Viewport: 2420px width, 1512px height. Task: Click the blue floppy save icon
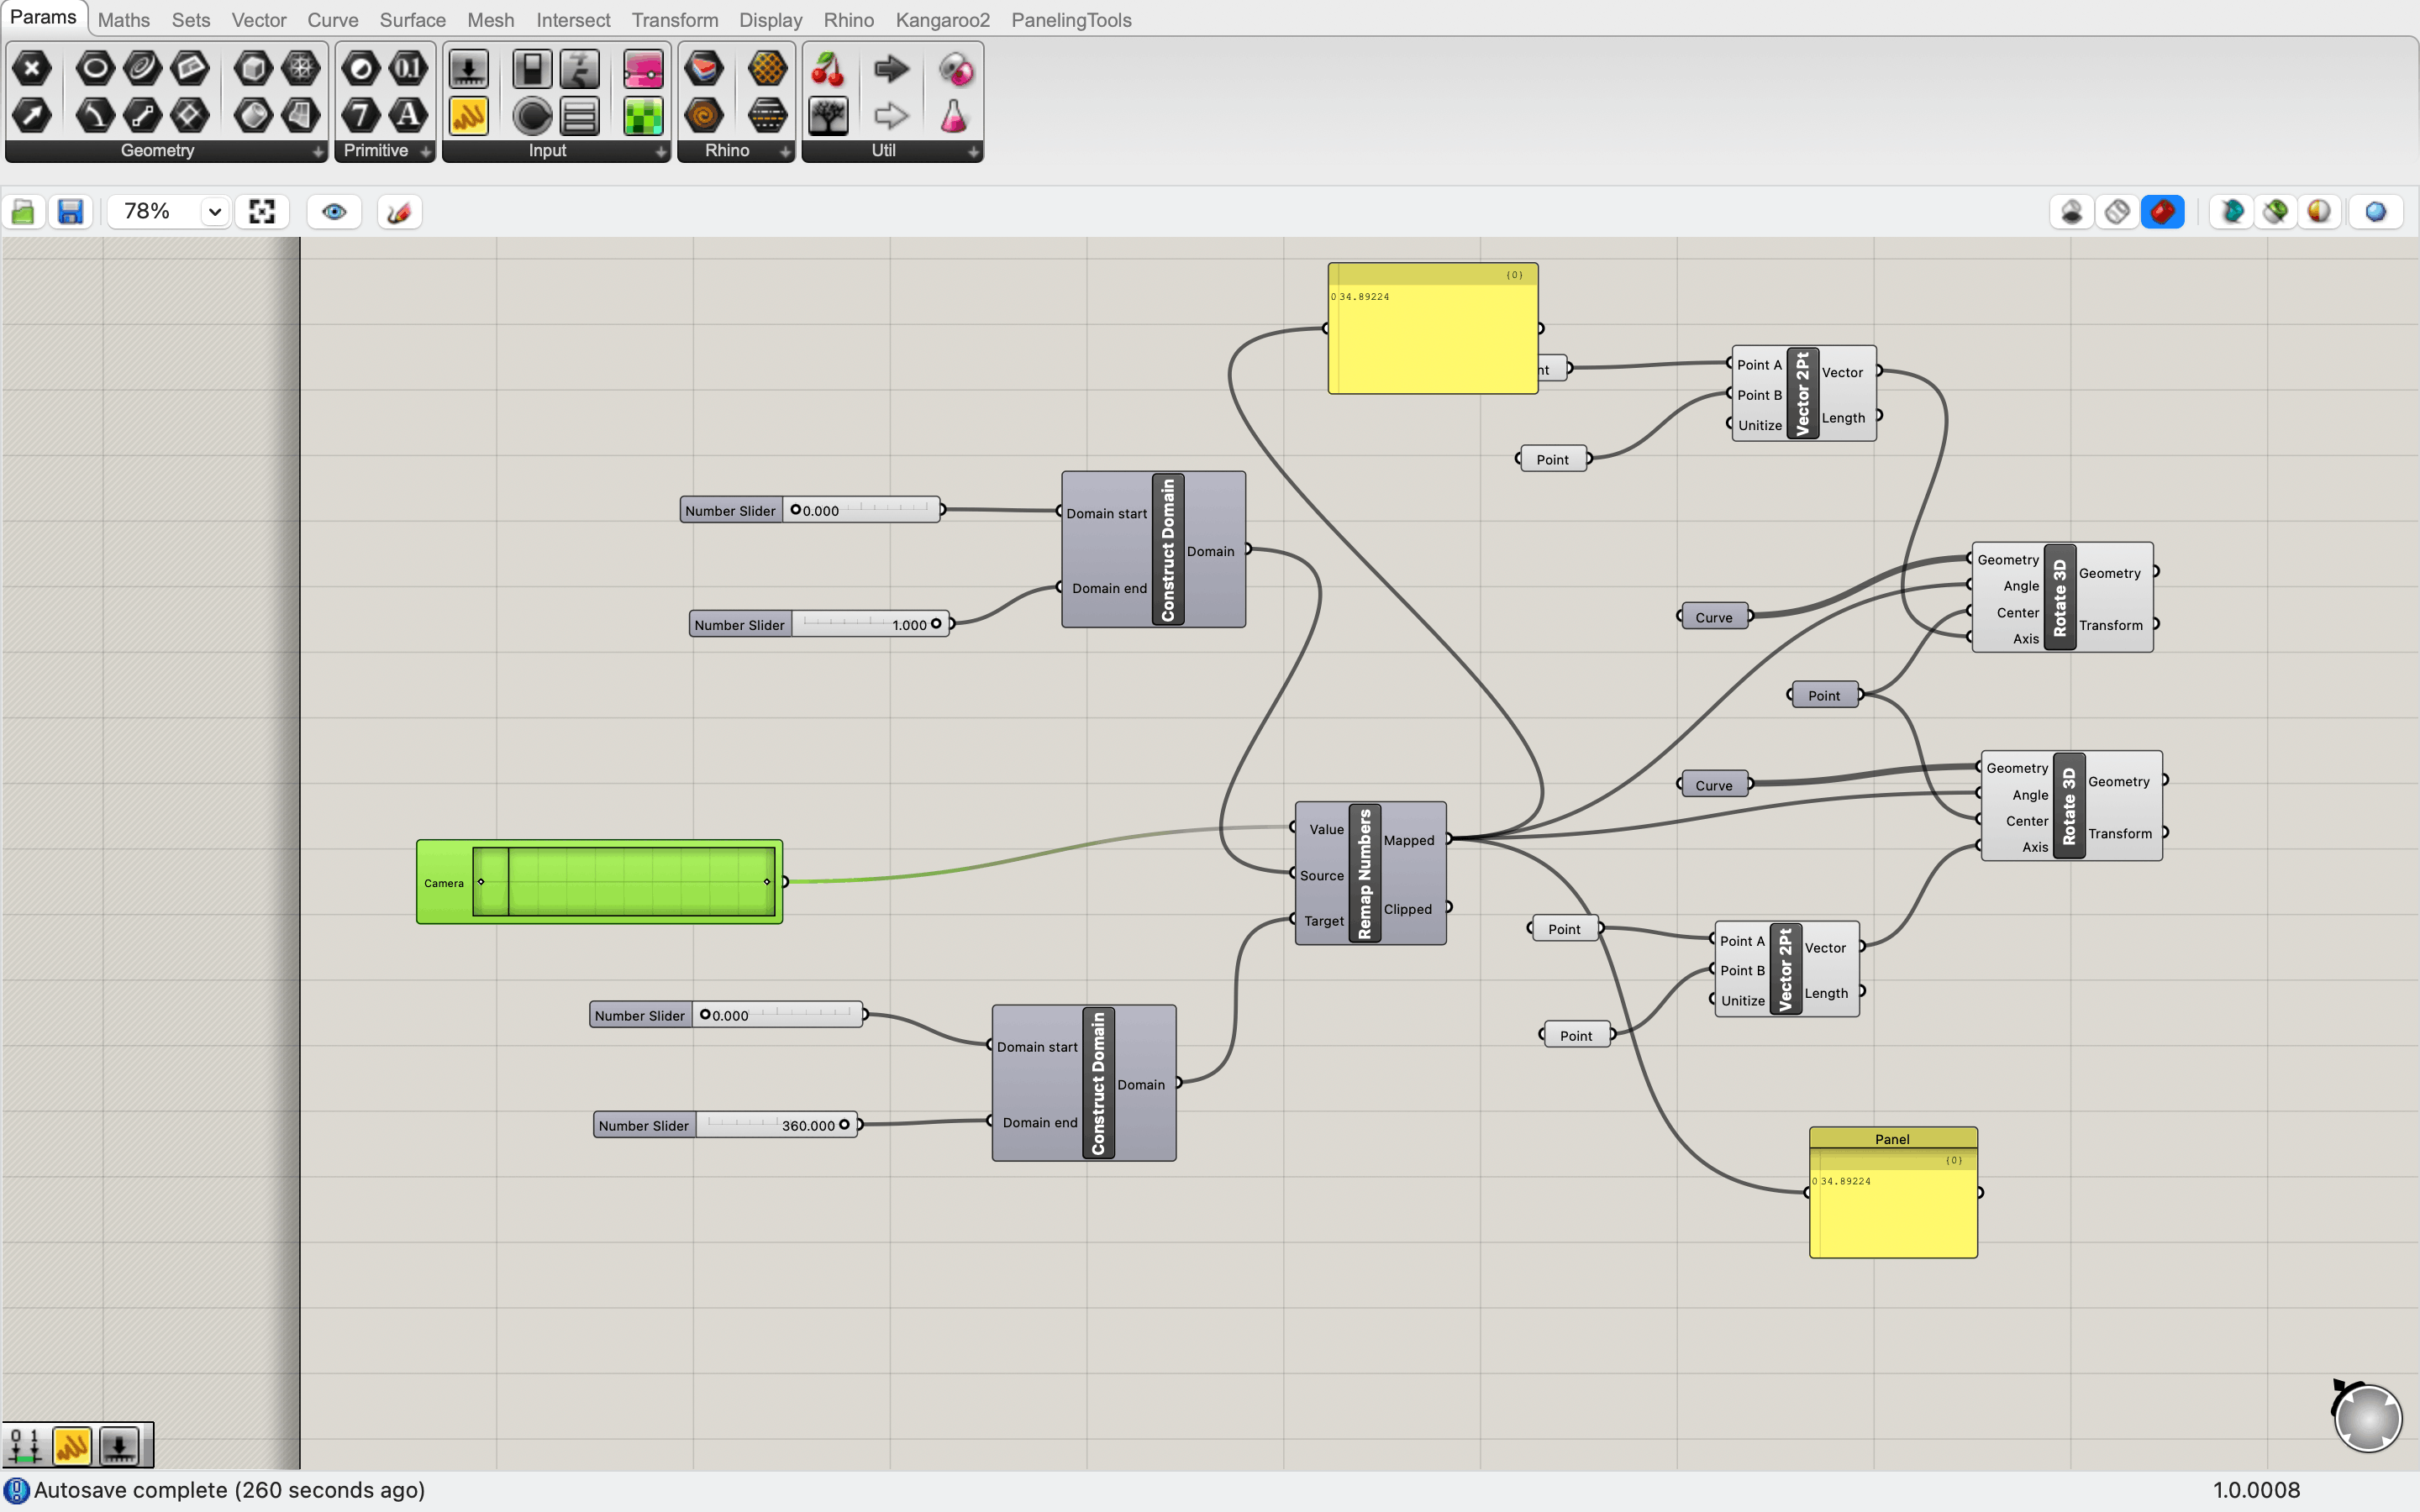[x=70, y=212]
